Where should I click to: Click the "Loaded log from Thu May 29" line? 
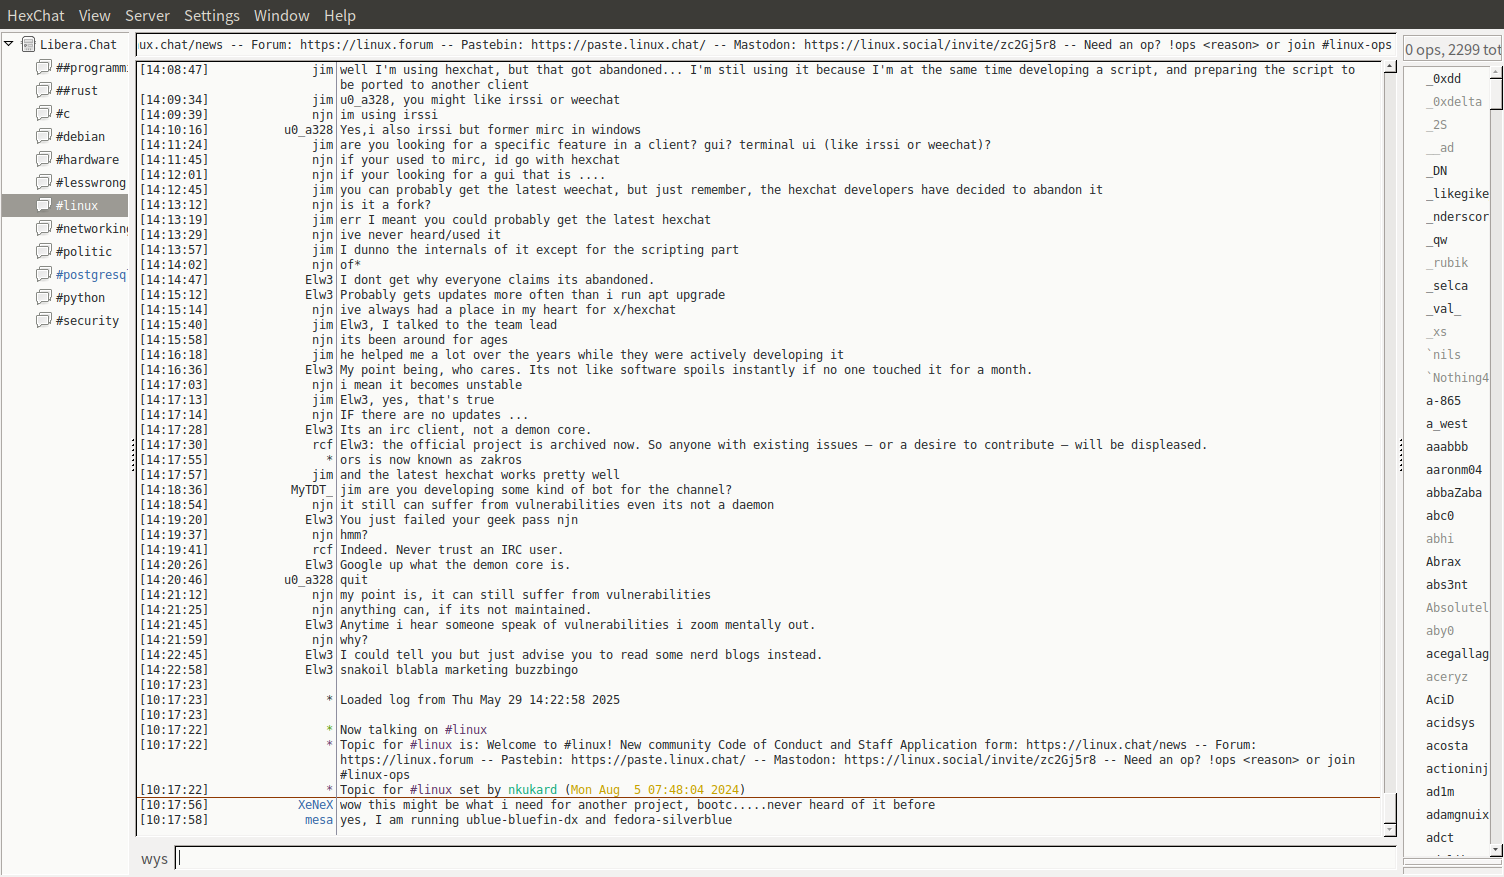(480, 700)
